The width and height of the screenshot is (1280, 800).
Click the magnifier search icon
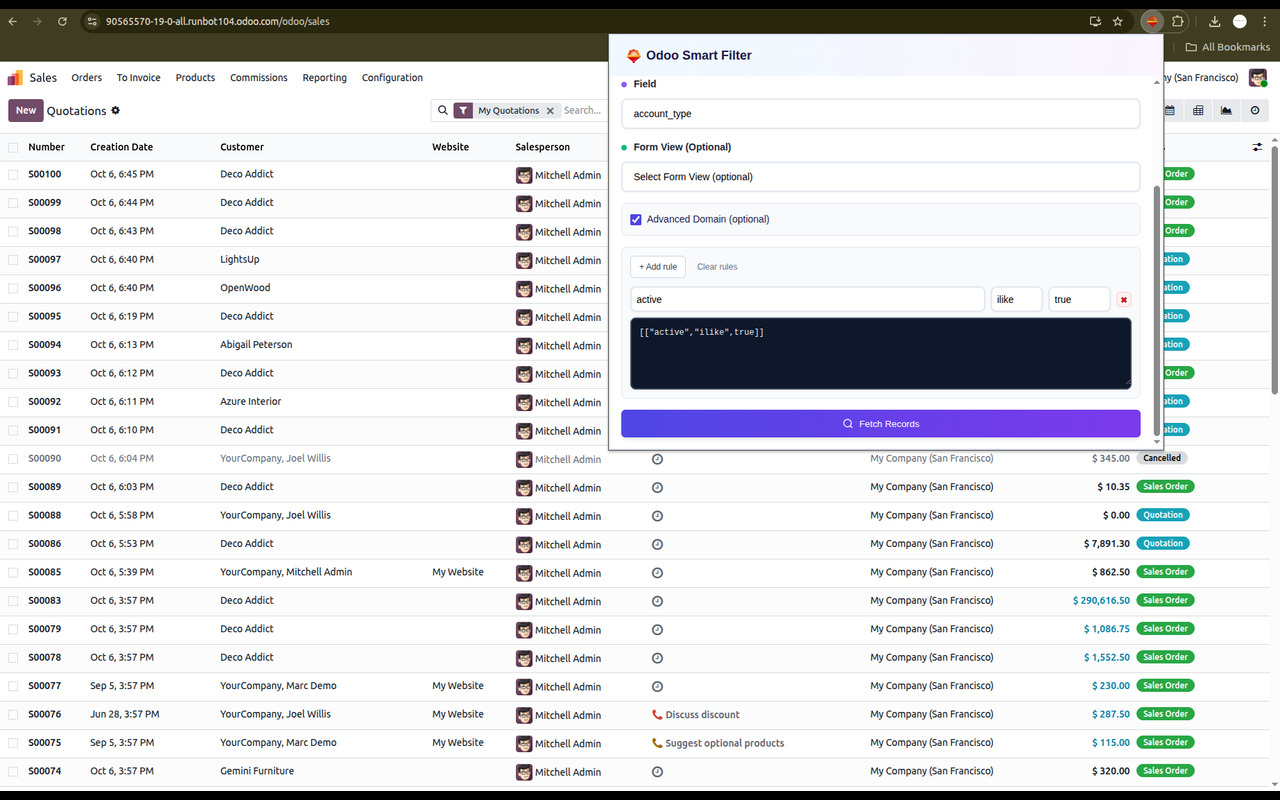[442, 111]
